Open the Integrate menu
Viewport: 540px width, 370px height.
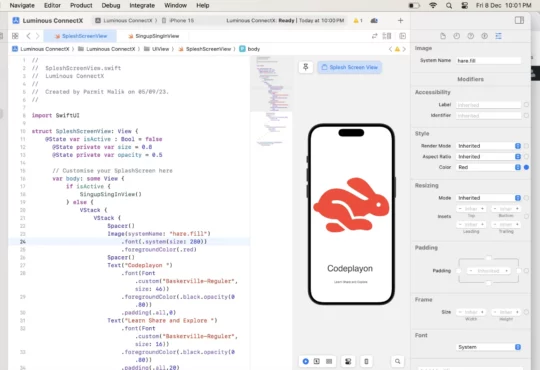[142, 6]
